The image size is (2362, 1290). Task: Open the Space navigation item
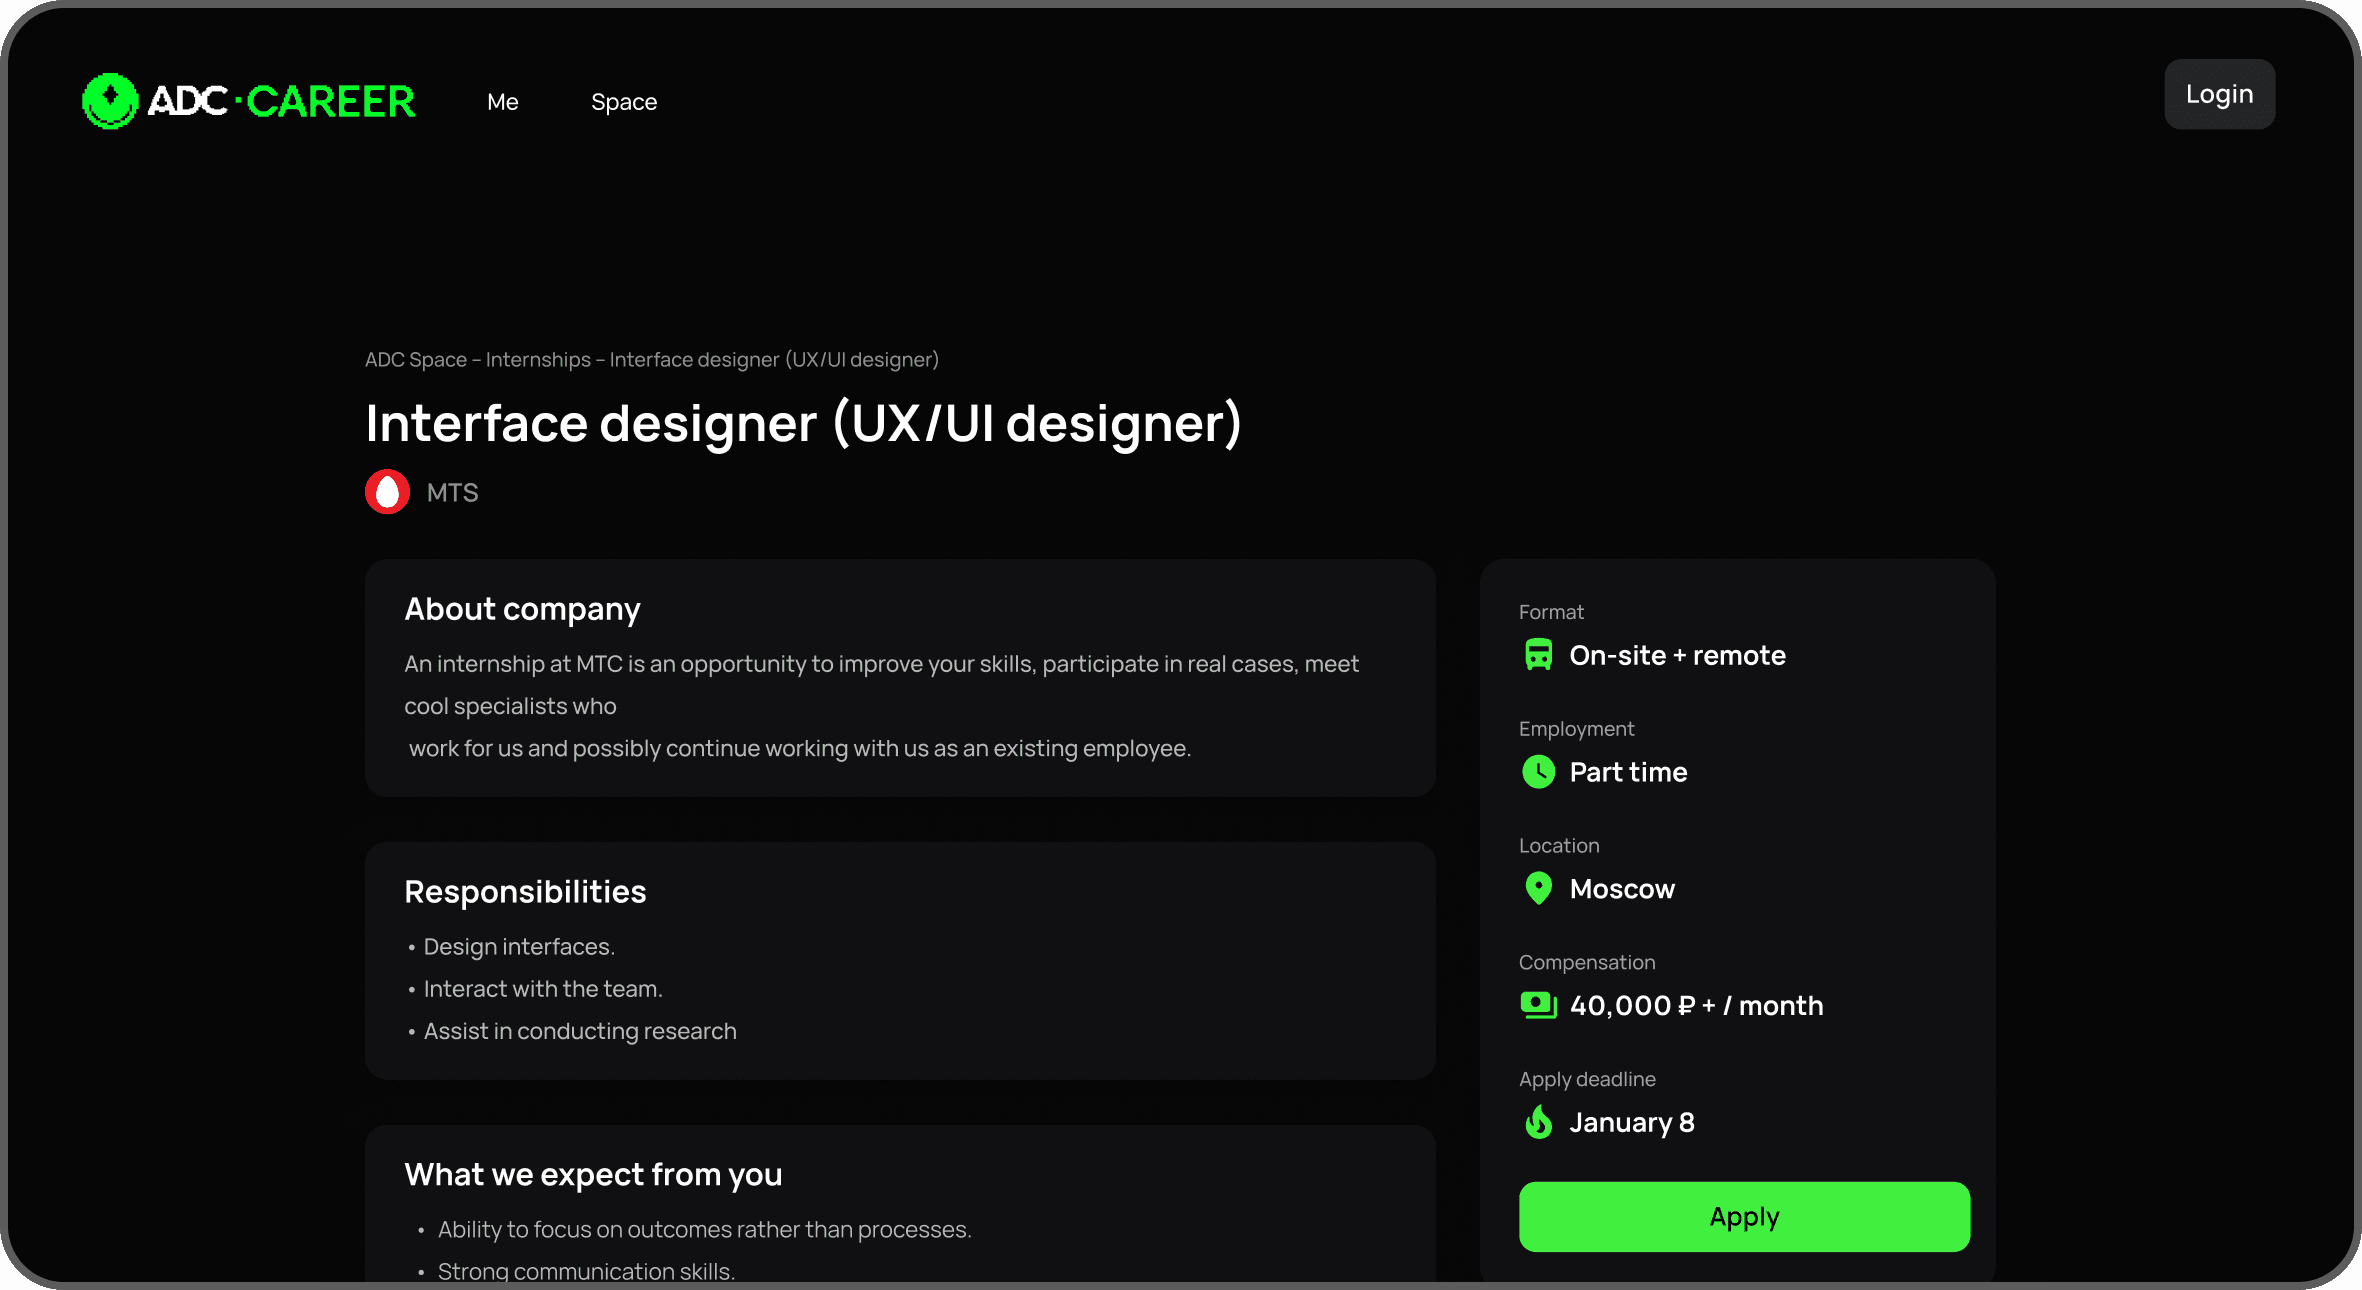pyautogui.click(x=623, y=102)
